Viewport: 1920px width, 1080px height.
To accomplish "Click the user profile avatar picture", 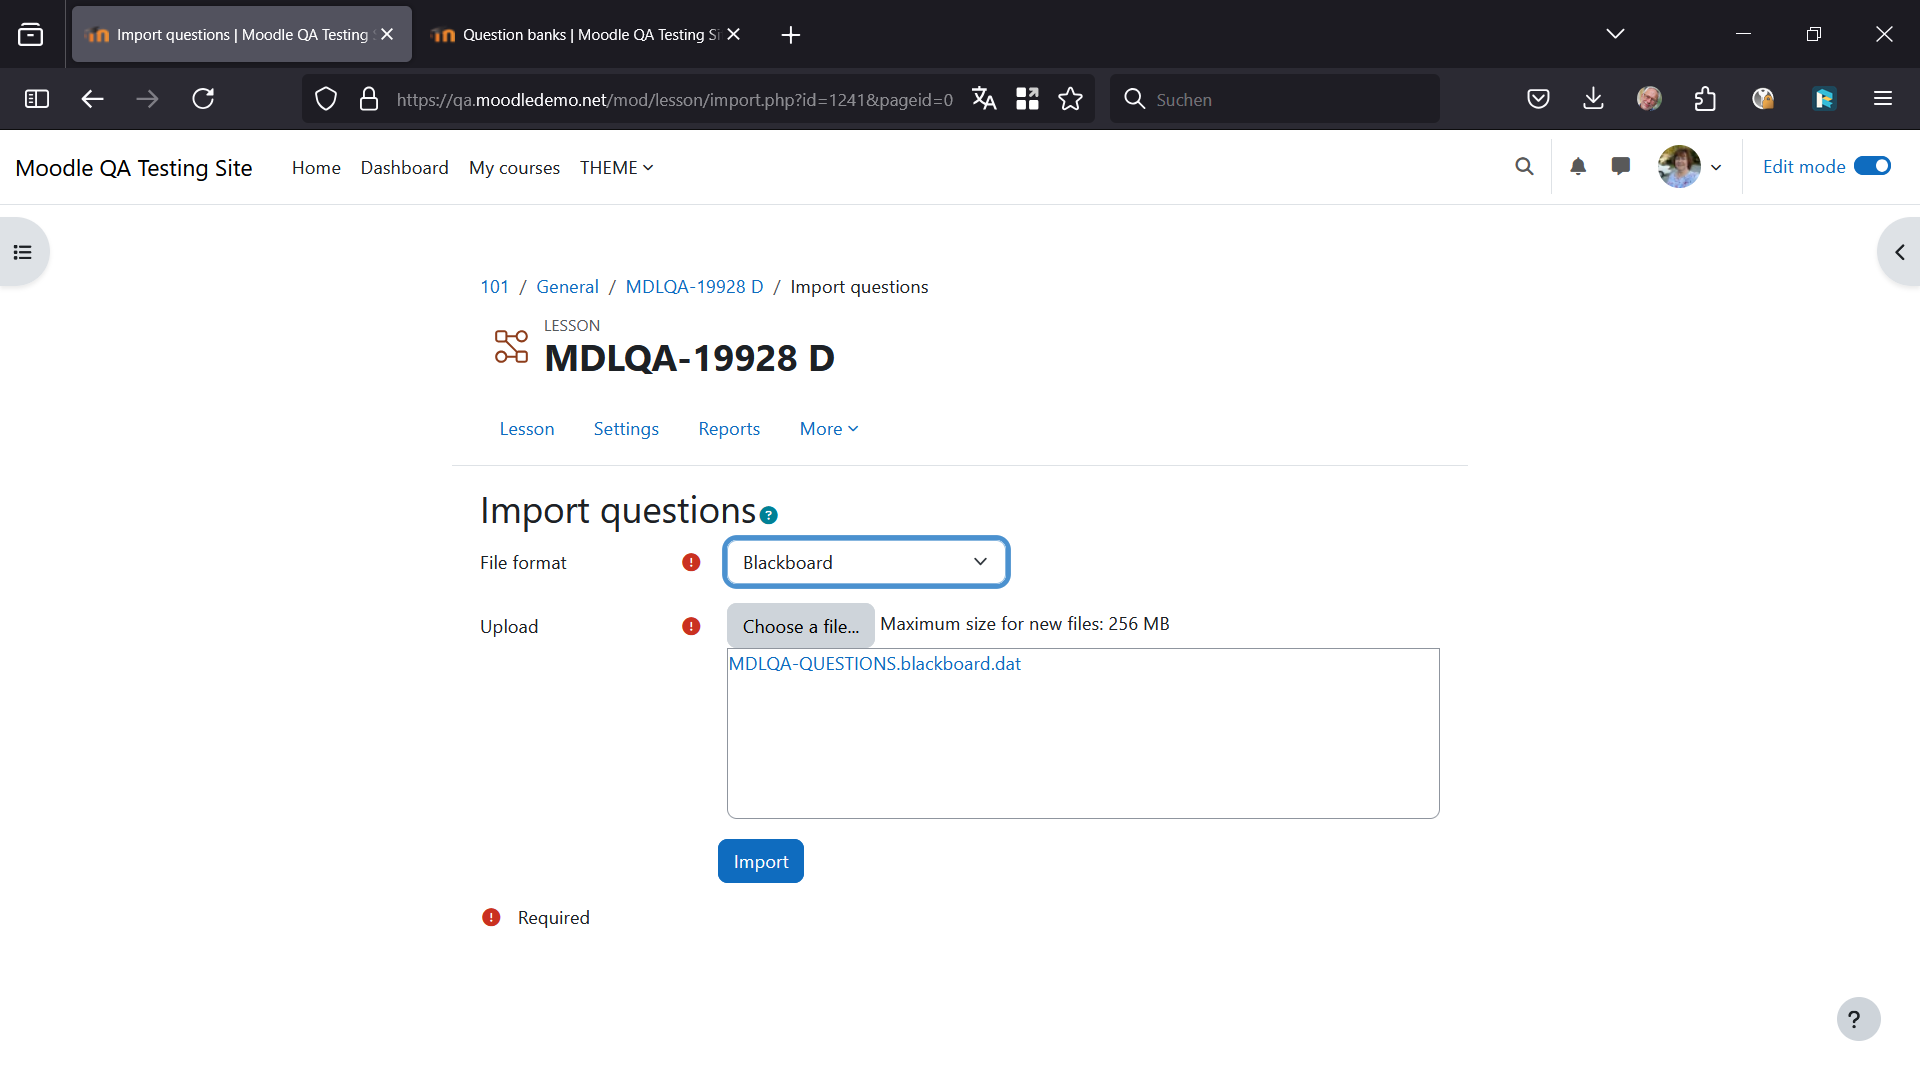I will coord(1679,167).
